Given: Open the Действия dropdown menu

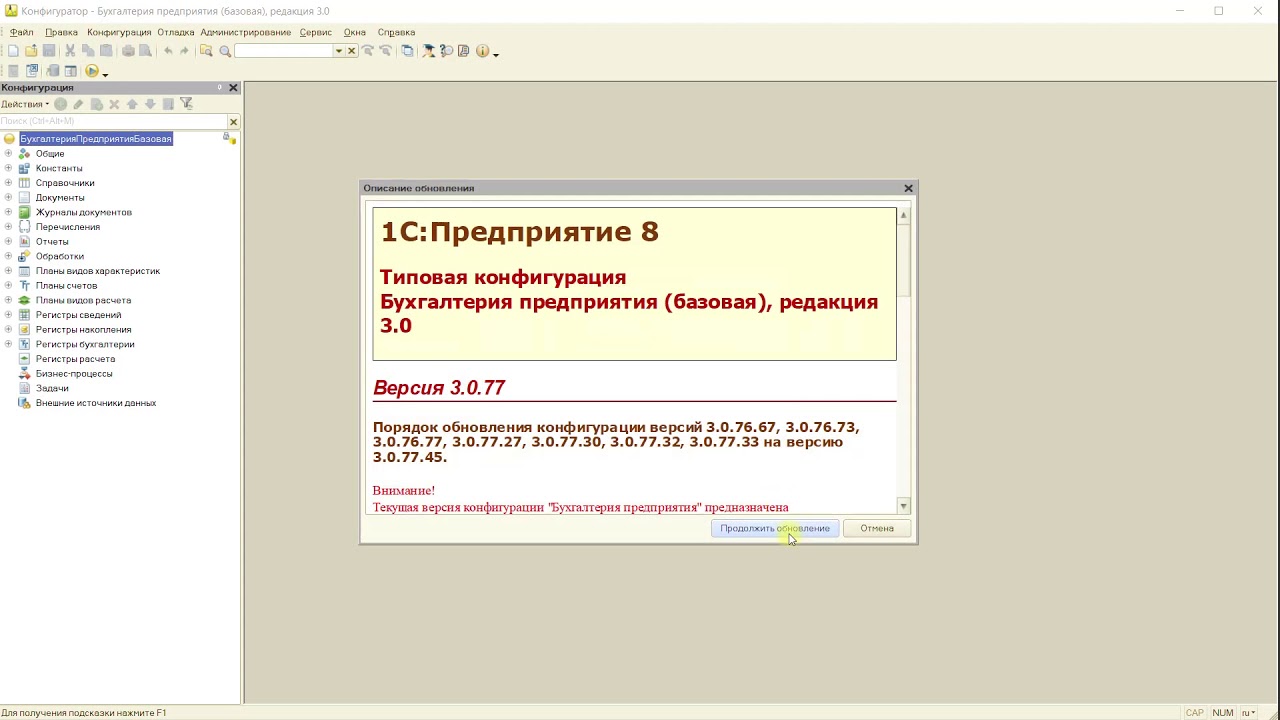Looking at the screenshot, I should tap(25, 104).
